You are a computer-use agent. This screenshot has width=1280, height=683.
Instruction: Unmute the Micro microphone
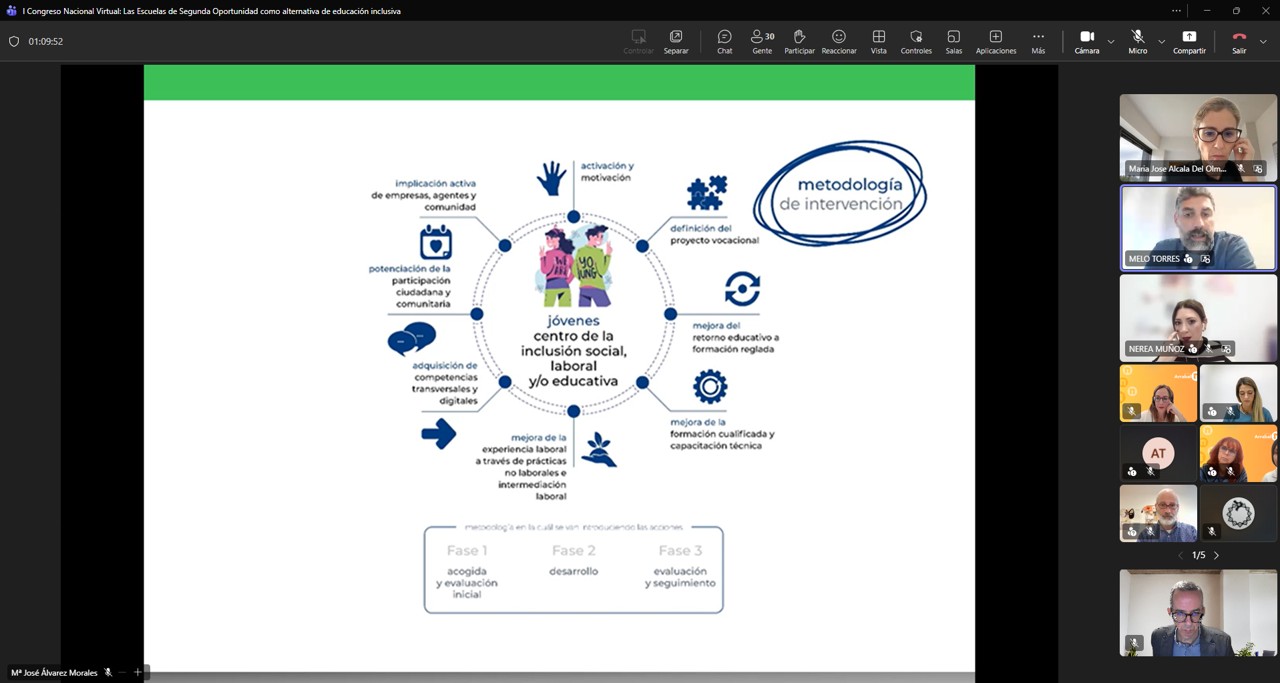click(1138, 41)
